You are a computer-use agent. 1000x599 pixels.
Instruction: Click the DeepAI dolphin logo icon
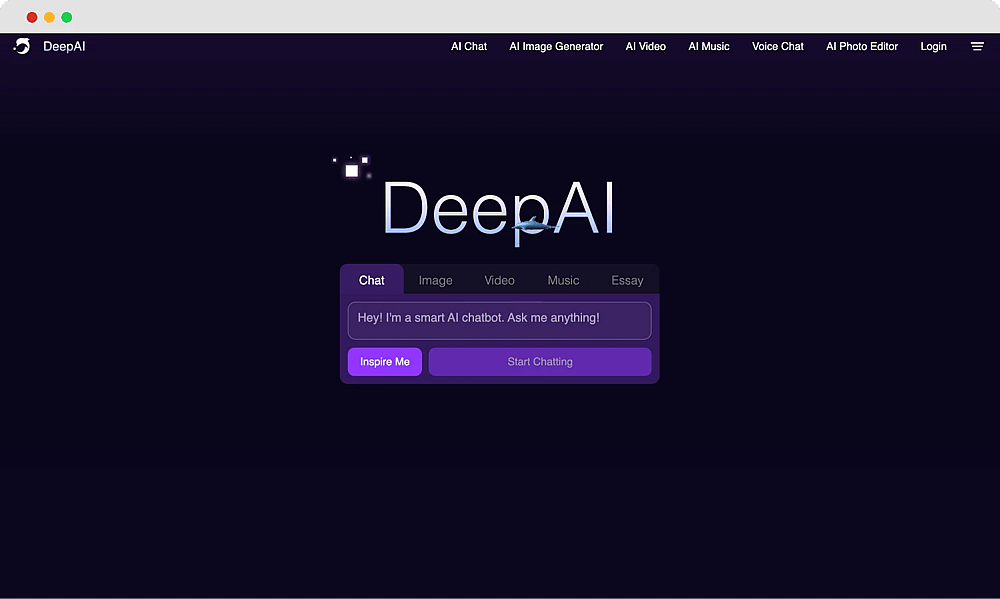pos(22,46)
